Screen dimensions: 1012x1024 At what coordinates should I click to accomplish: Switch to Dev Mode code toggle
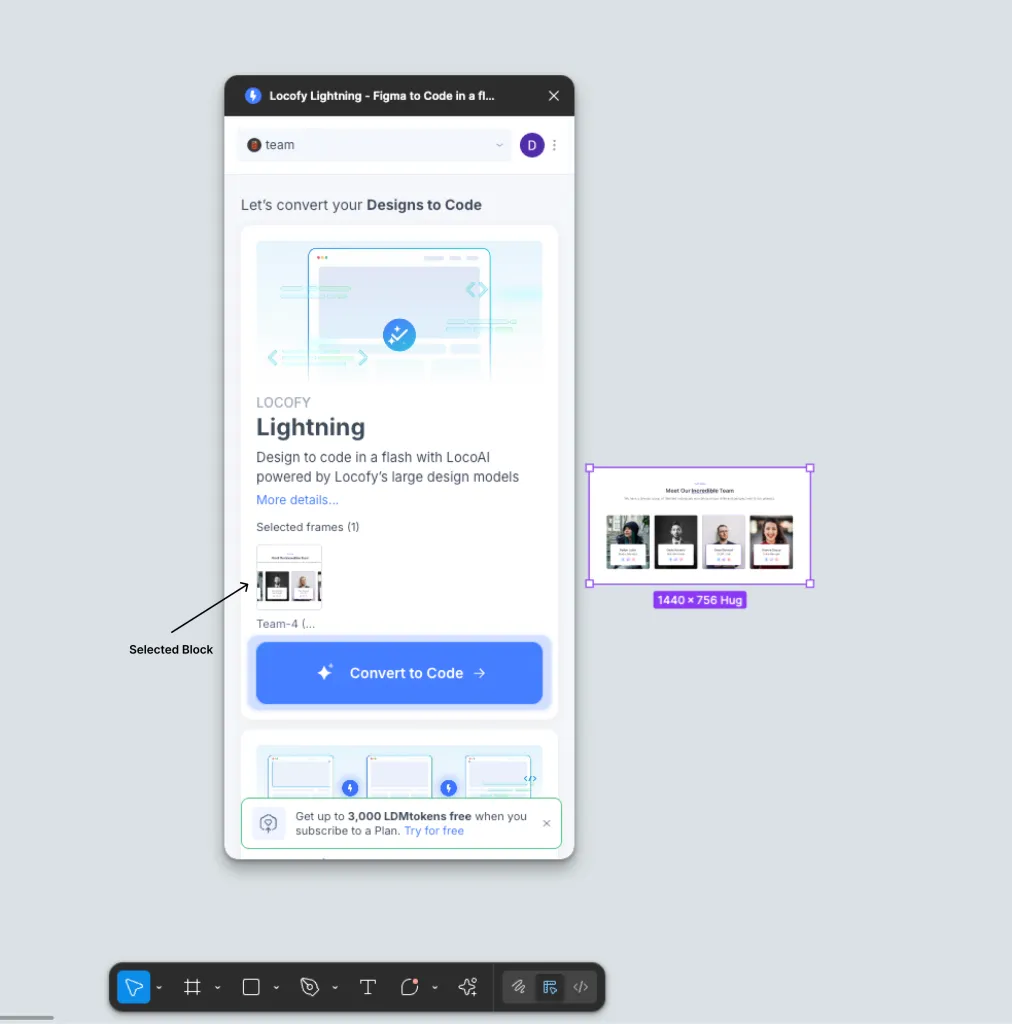coord(580,987)
